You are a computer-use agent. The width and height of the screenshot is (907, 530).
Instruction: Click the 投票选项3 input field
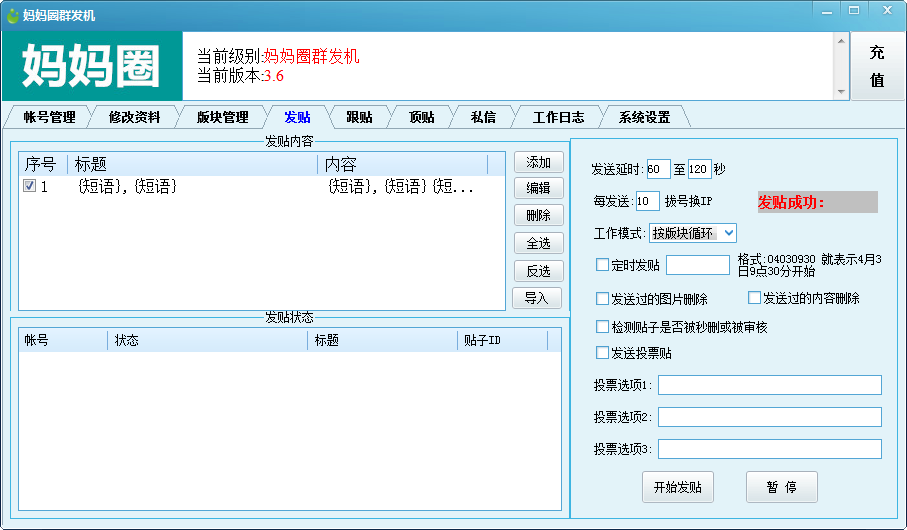(770, 448)
